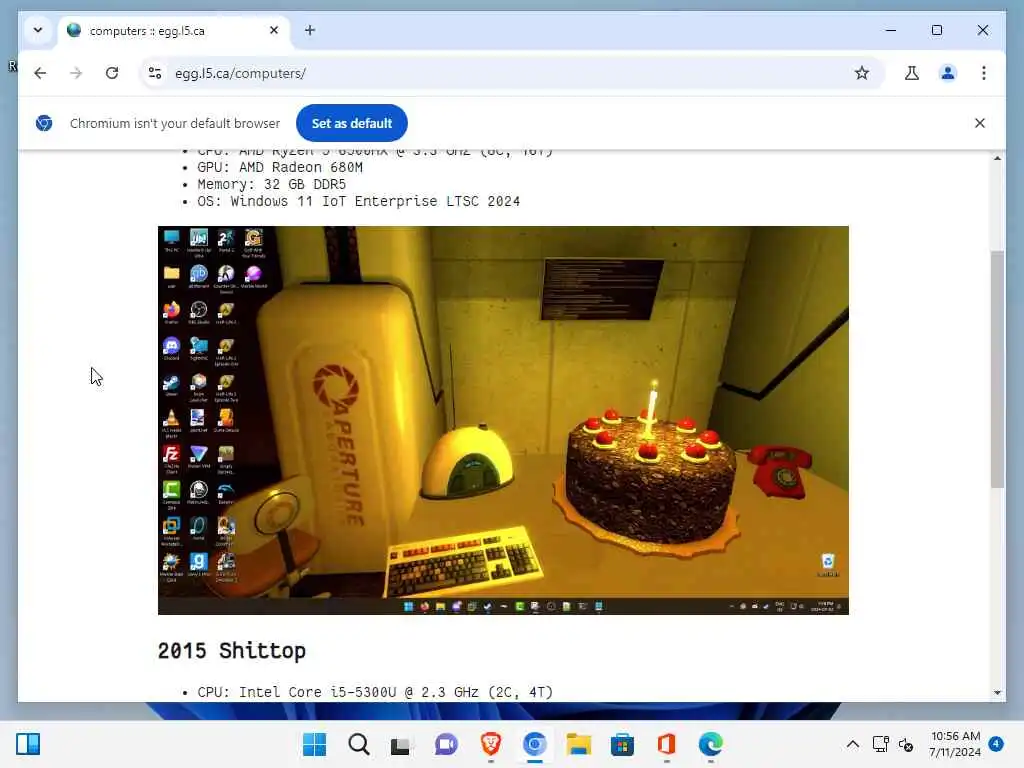Screen dimensions: 1024x768
Task: Open Task View on taskbar
Action: 400,744
